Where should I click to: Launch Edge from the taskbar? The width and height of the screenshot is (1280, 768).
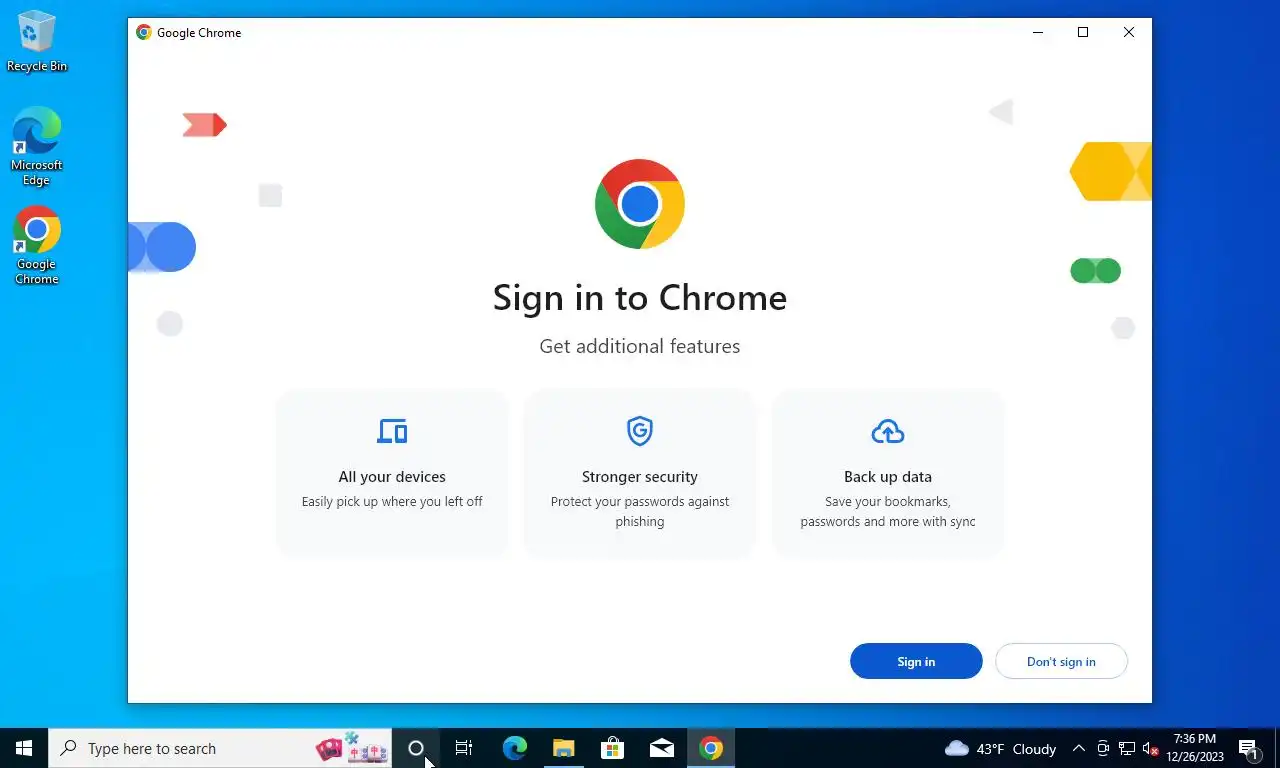coord(514,748)
